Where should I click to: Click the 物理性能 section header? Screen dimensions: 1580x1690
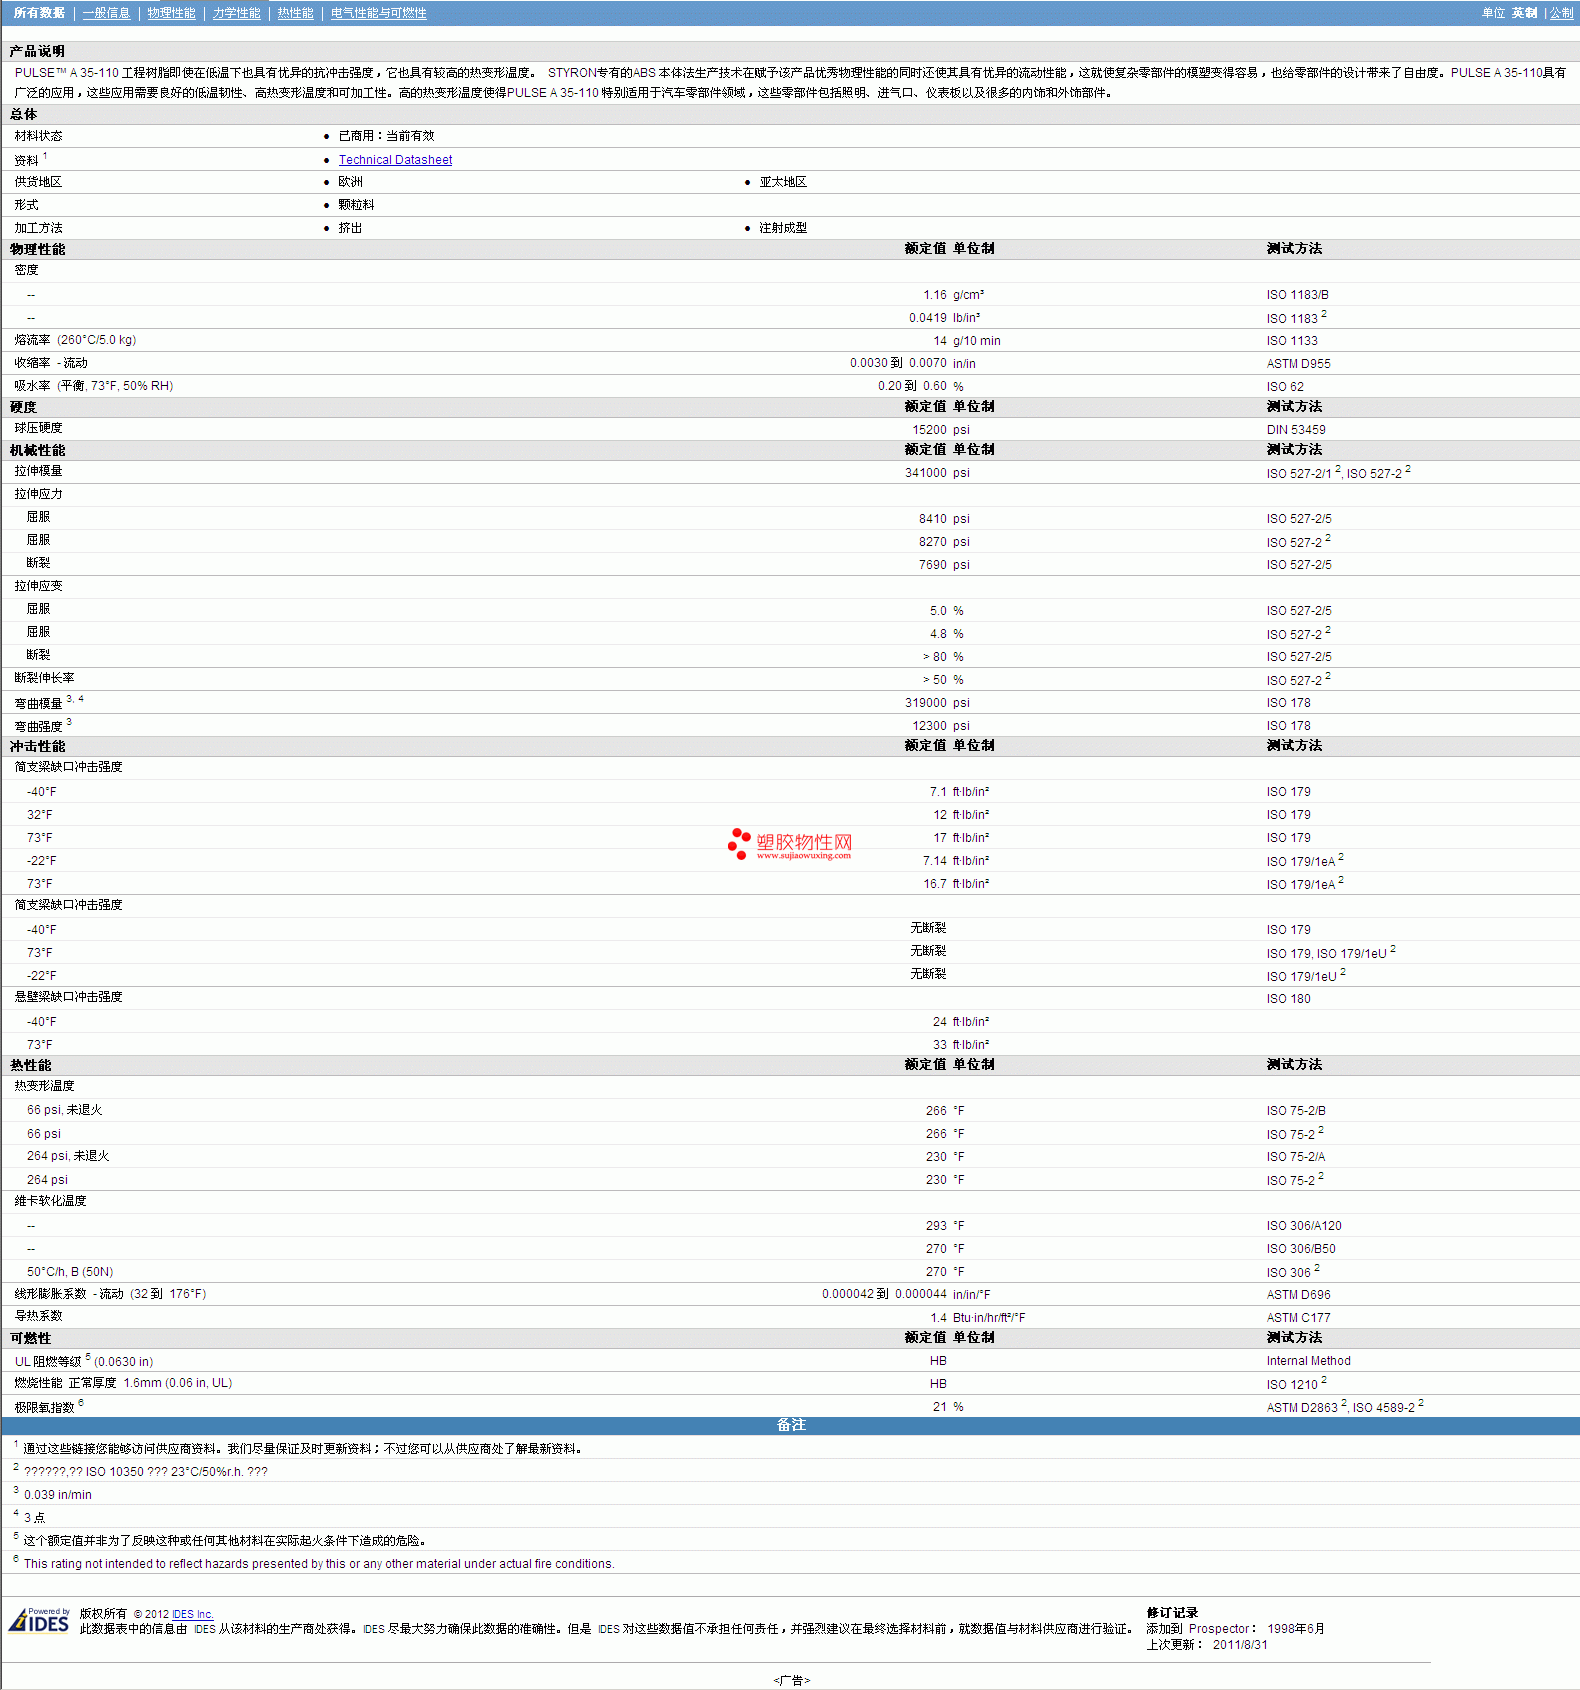37,249
